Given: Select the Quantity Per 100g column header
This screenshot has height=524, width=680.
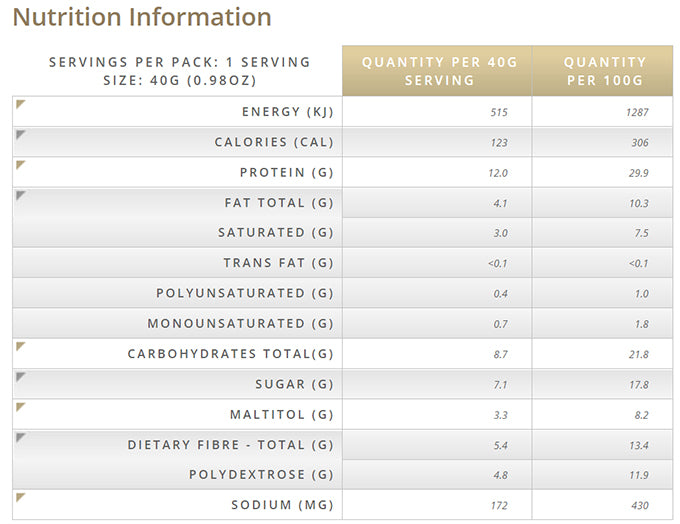Looking at the screenshot, I should point(604,71).
